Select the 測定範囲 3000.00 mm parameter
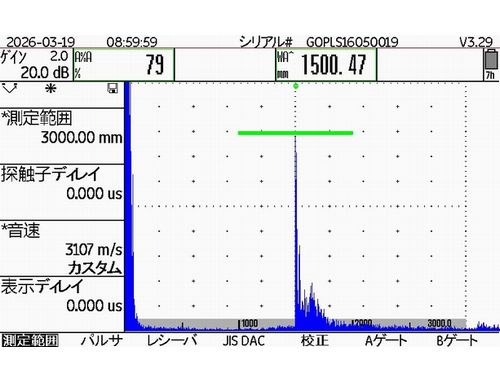 point(62,136)
